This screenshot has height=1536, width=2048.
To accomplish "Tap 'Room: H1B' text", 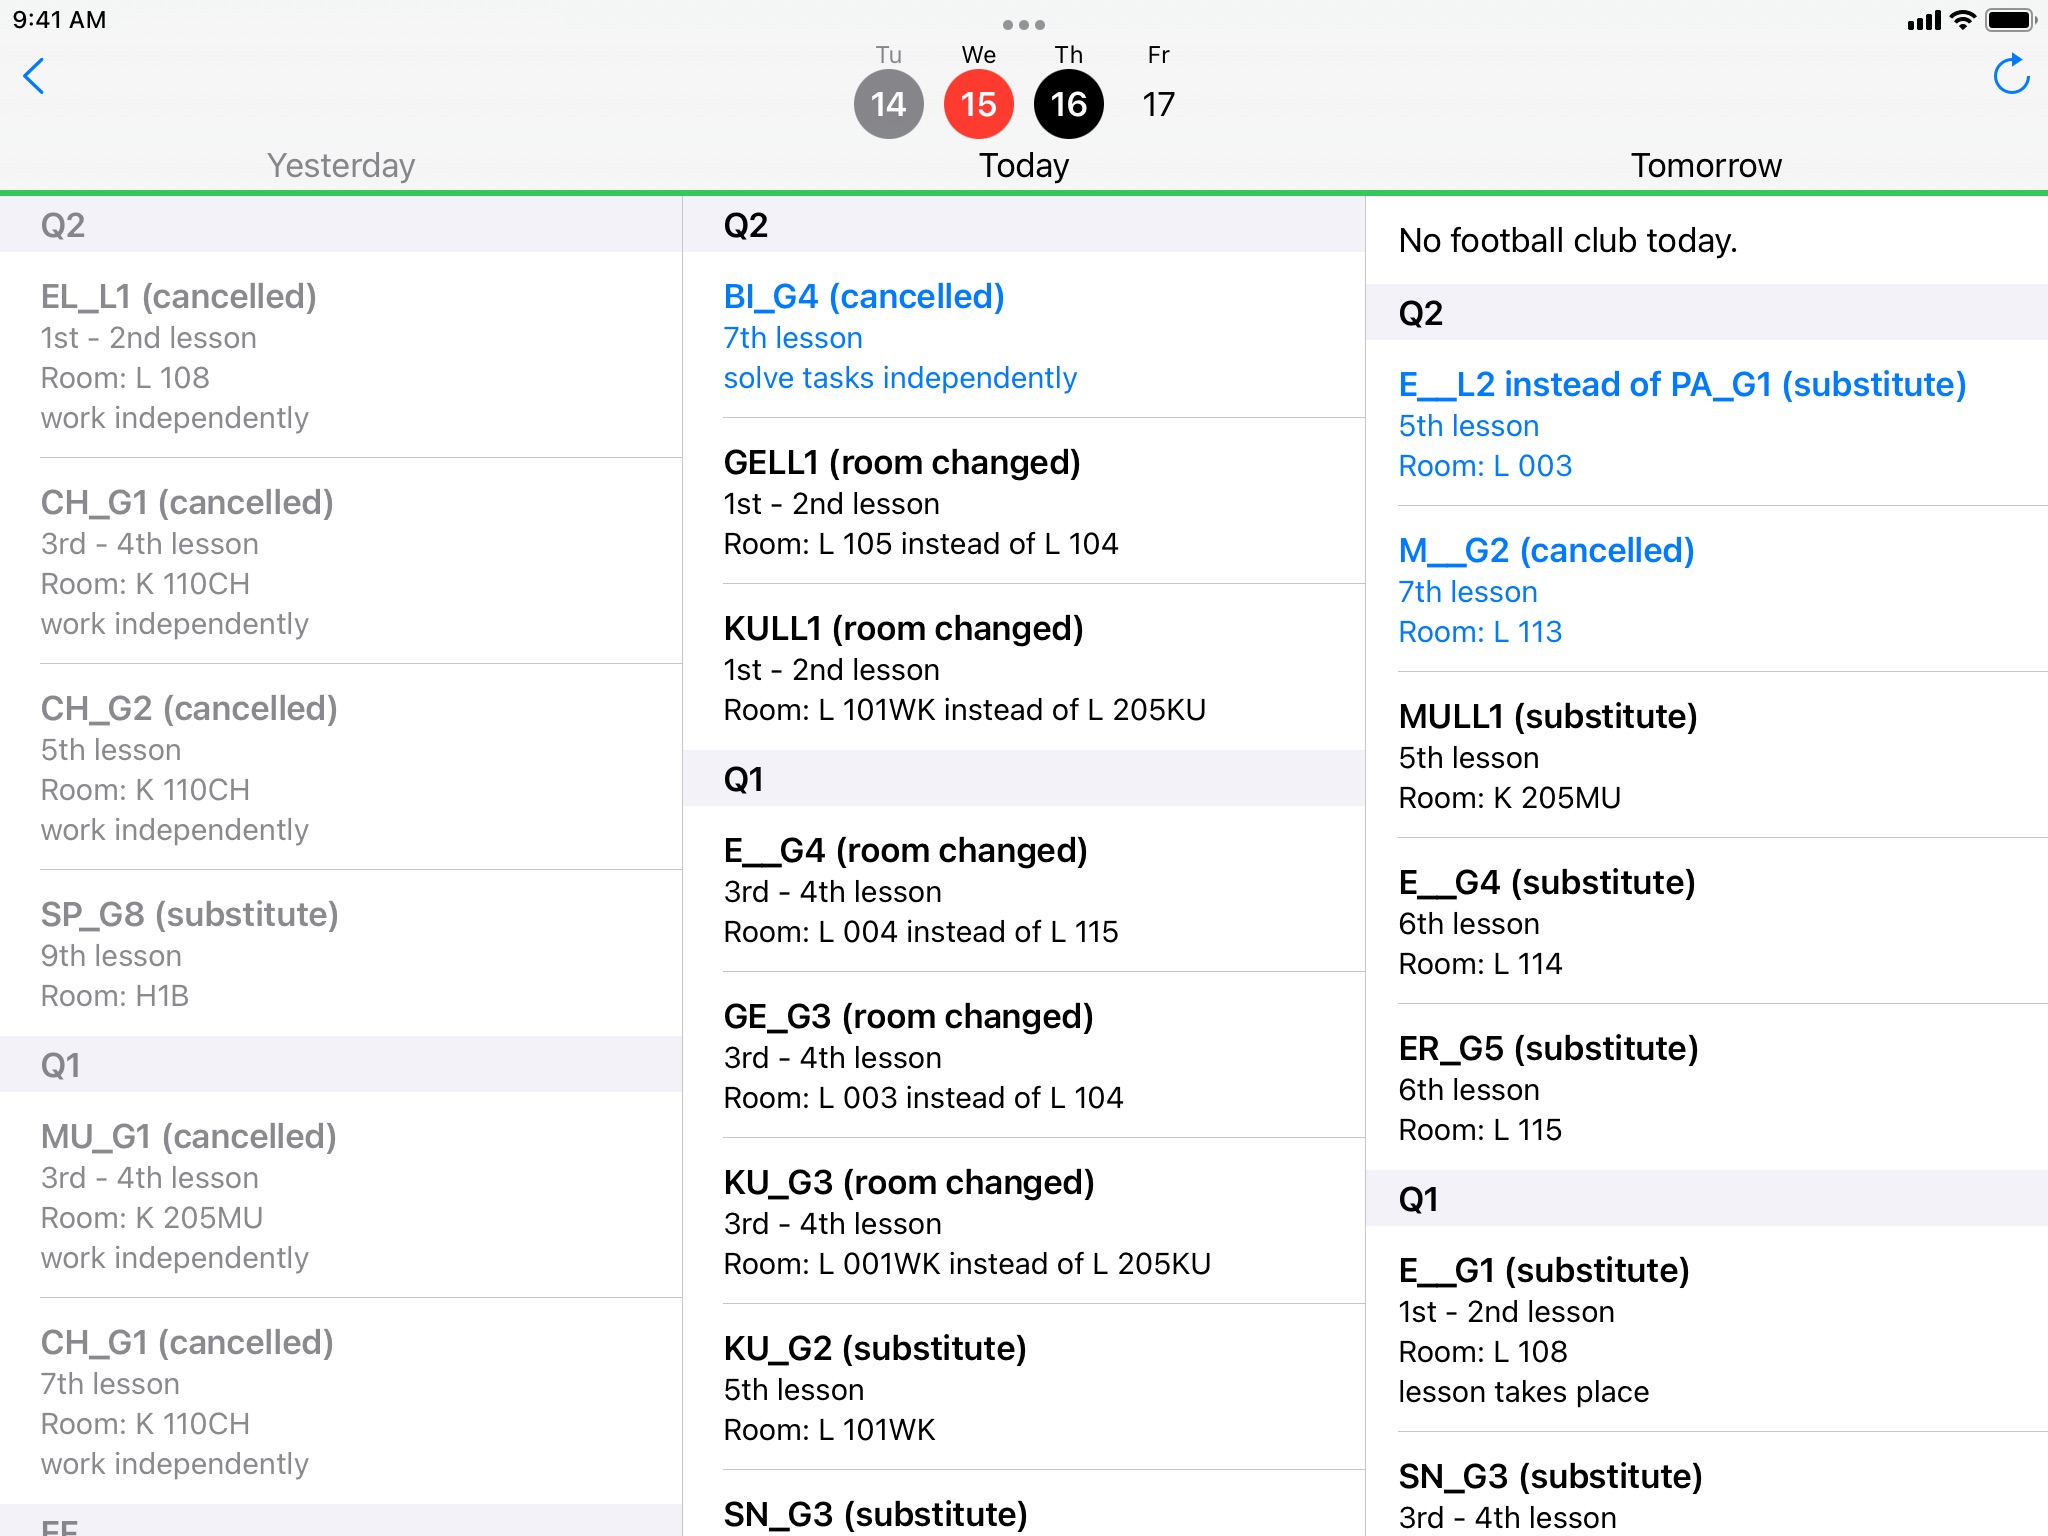I will [x=114, y=996].
